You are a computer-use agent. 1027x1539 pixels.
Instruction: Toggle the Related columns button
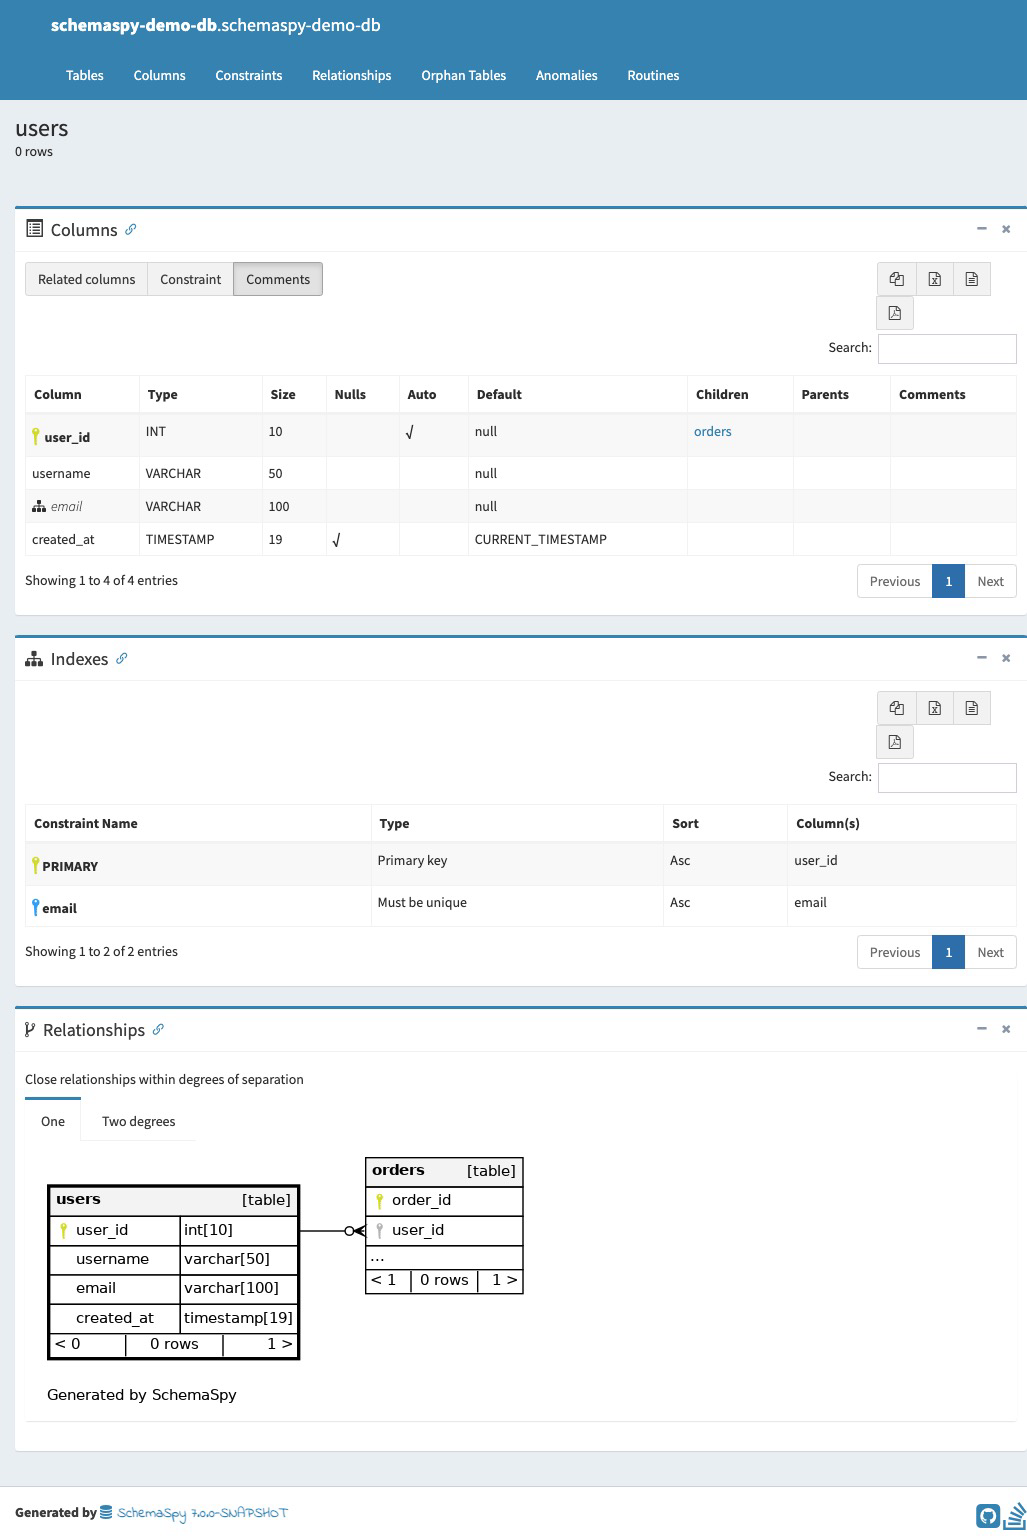click(86, 279)
